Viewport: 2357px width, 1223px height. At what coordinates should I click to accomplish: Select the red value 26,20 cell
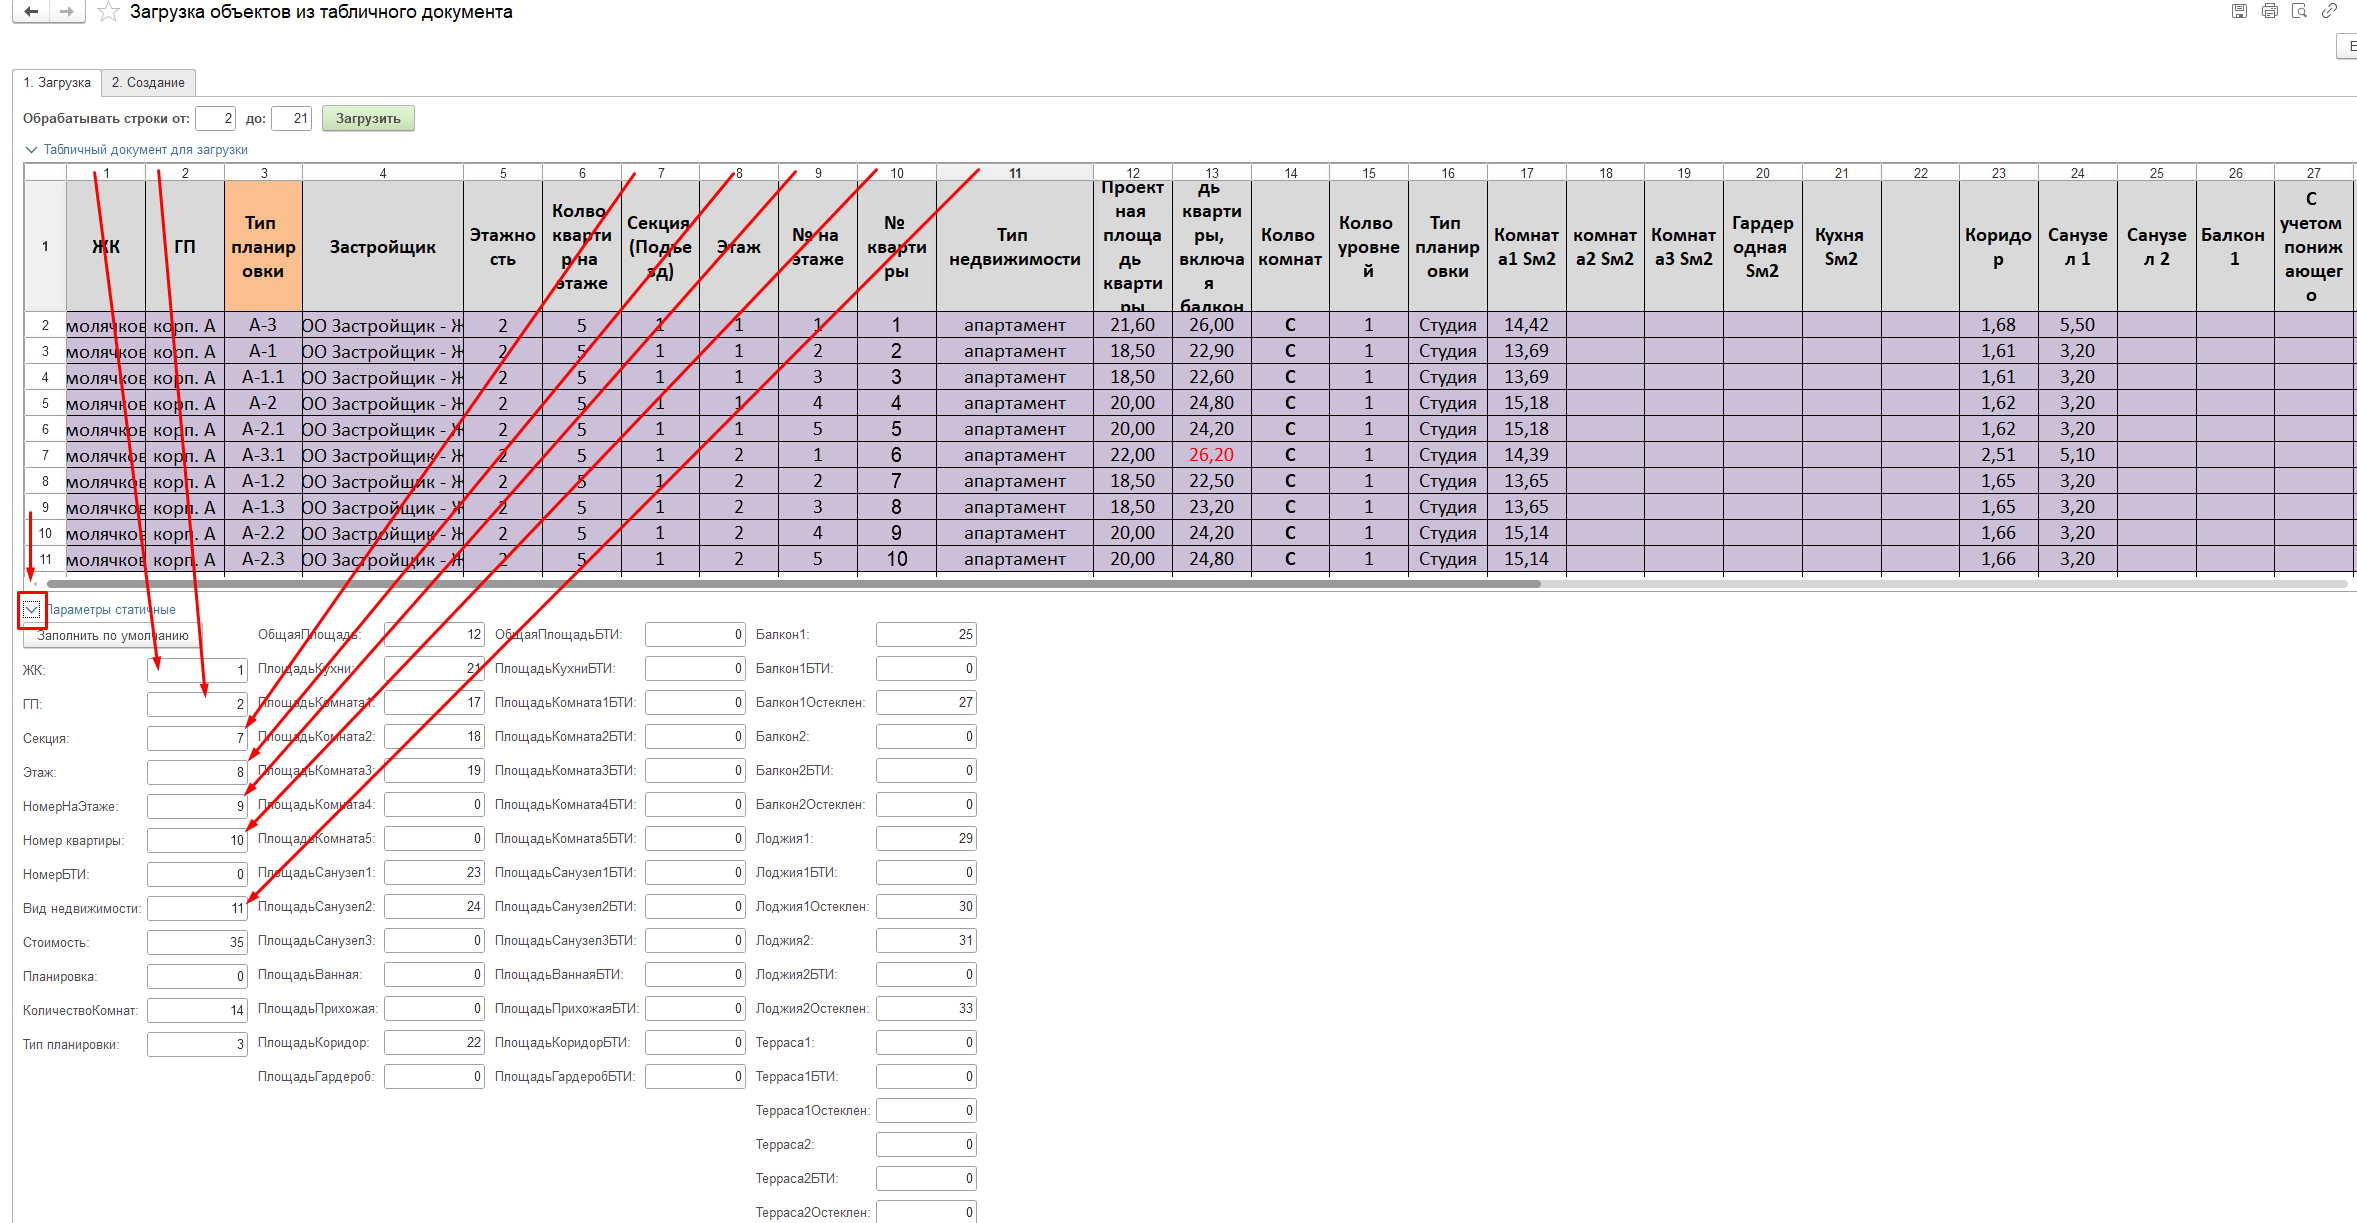(1211, 455)
